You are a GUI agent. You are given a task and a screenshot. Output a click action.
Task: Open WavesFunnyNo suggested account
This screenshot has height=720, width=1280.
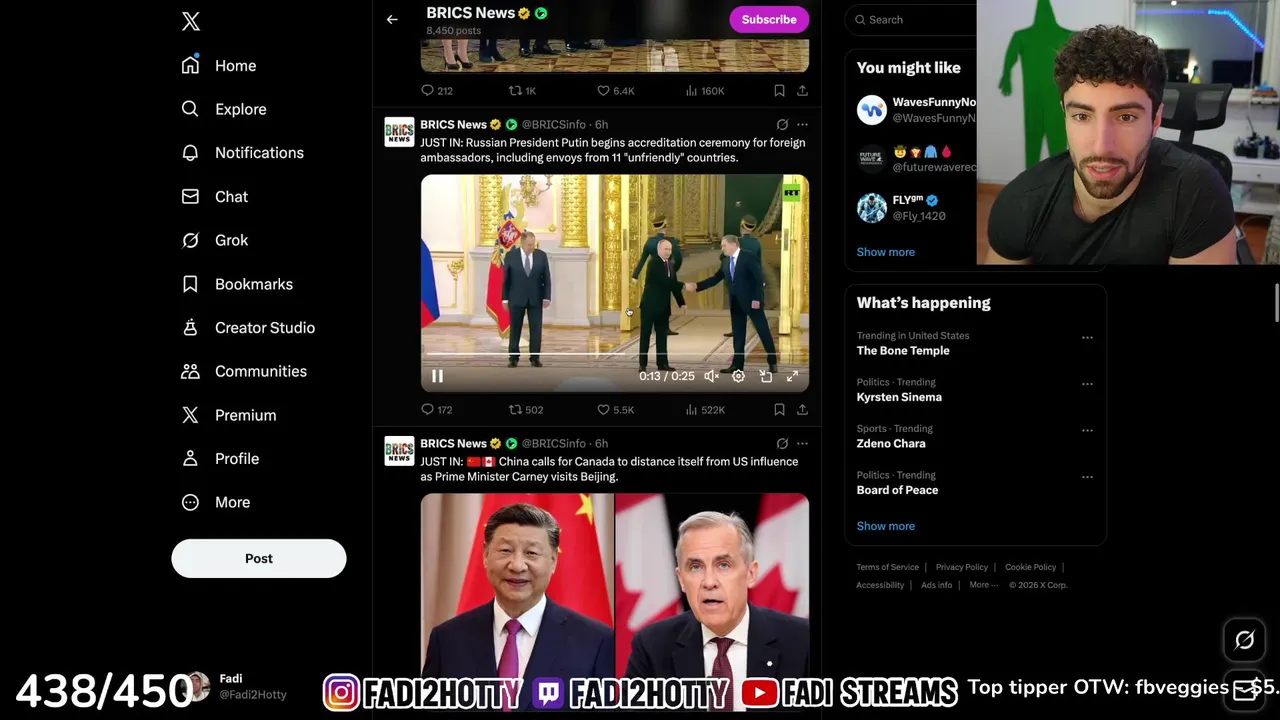coord(916,109)
